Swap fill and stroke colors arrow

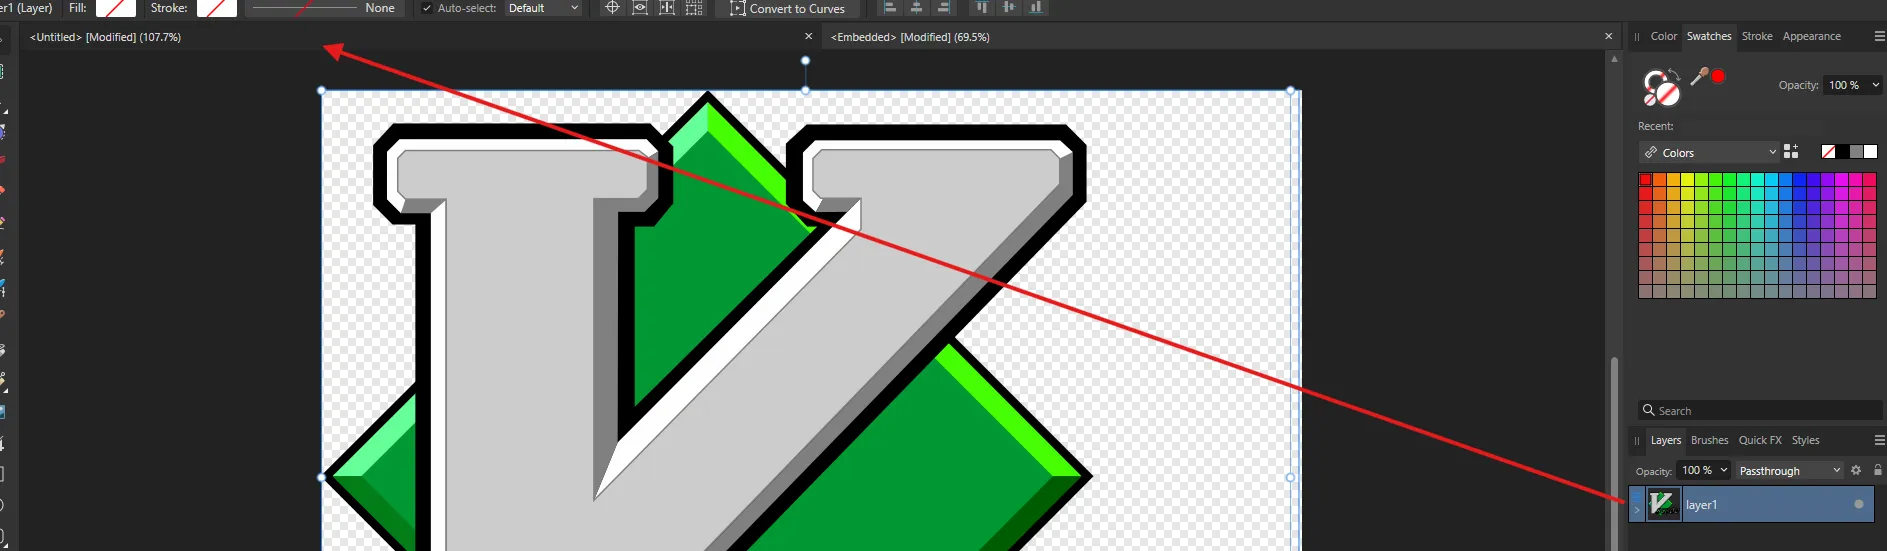pos(1675,74)
